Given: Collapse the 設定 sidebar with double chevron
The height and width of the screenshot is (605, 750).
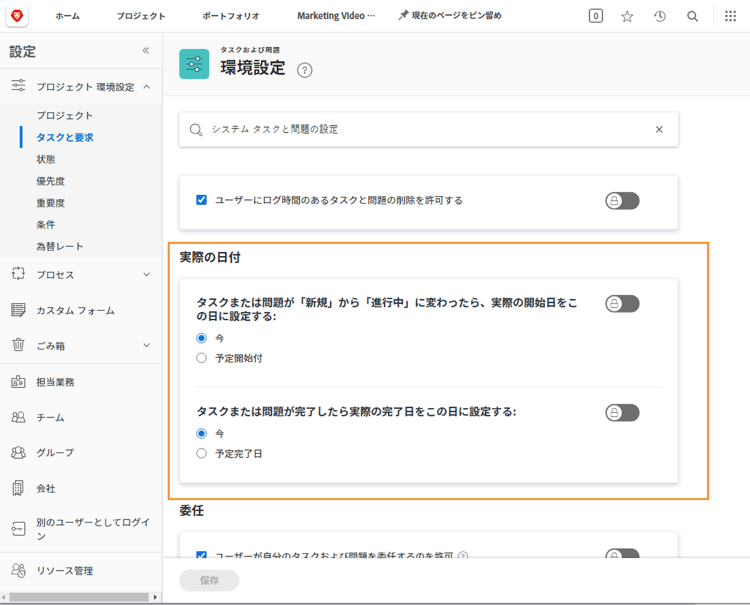Looking at the screenshot, I should pos(146,51).
